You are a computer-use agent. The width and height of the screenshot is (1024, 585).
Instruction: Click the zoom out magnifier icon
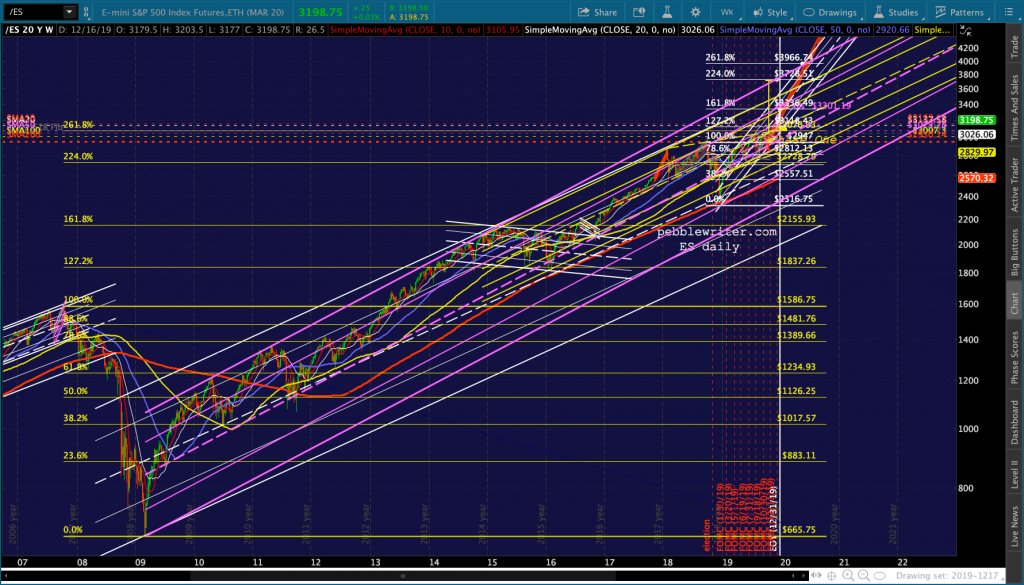(865, 576)
